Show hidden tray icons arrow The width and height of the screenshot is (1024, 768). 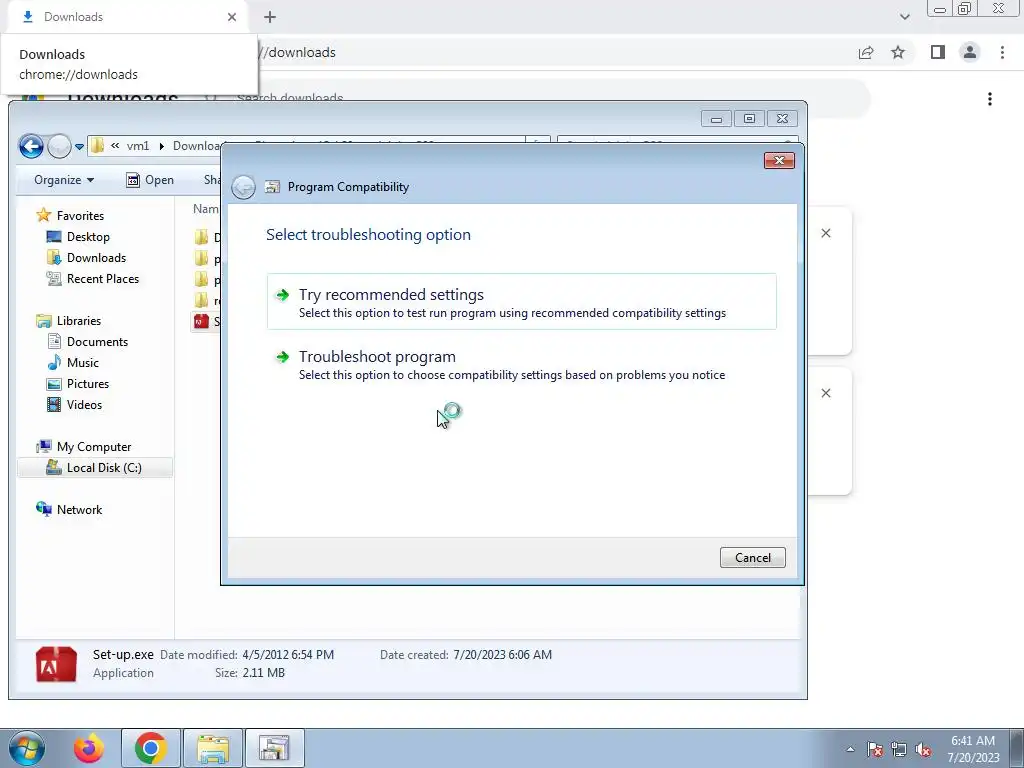tap(850, 749)
